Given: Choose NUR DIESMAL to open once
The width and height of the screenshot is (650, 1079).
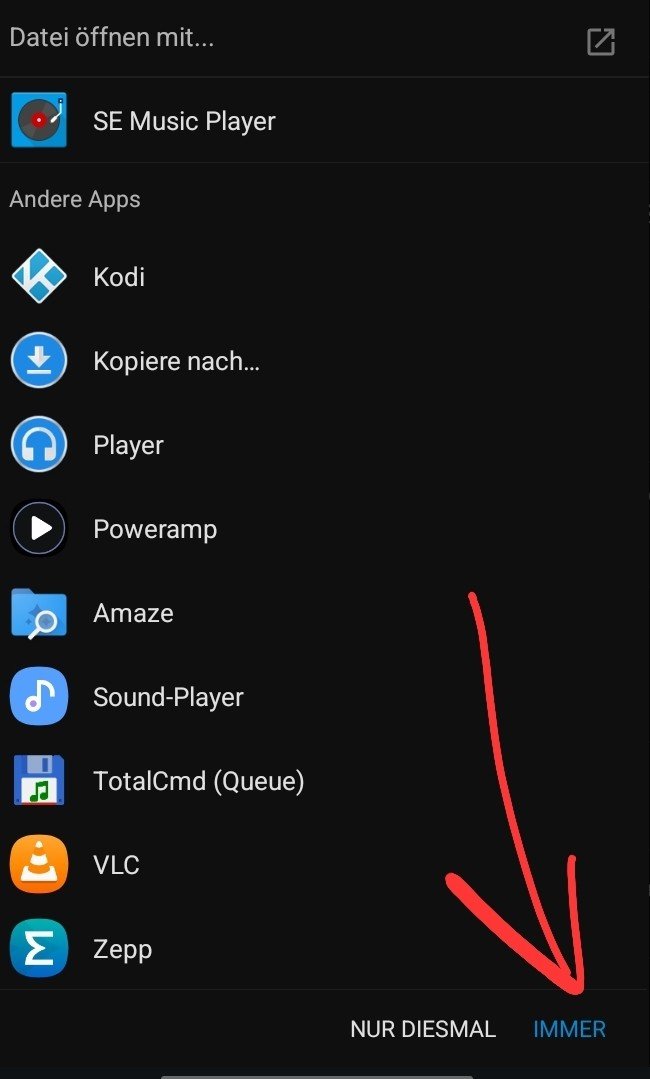Looking at the screenshot, I should click(423, 1029).
